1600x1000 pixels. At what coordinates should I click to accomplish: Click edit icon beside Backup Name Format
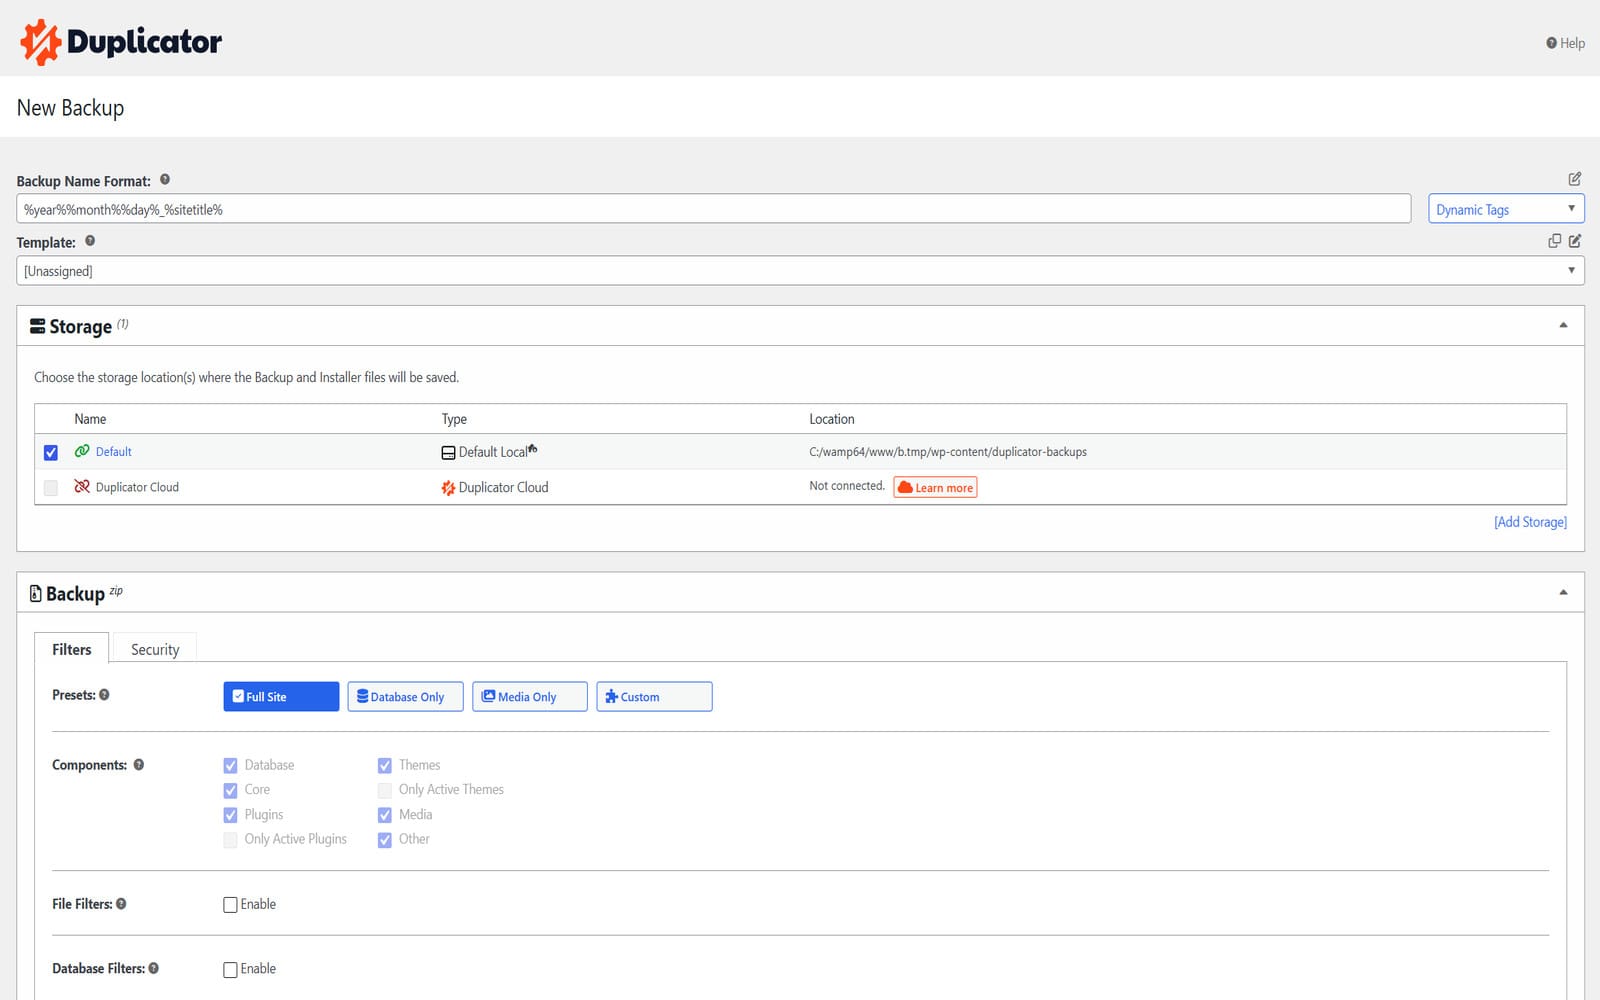pyautogui.click(x=1575, y=179)
